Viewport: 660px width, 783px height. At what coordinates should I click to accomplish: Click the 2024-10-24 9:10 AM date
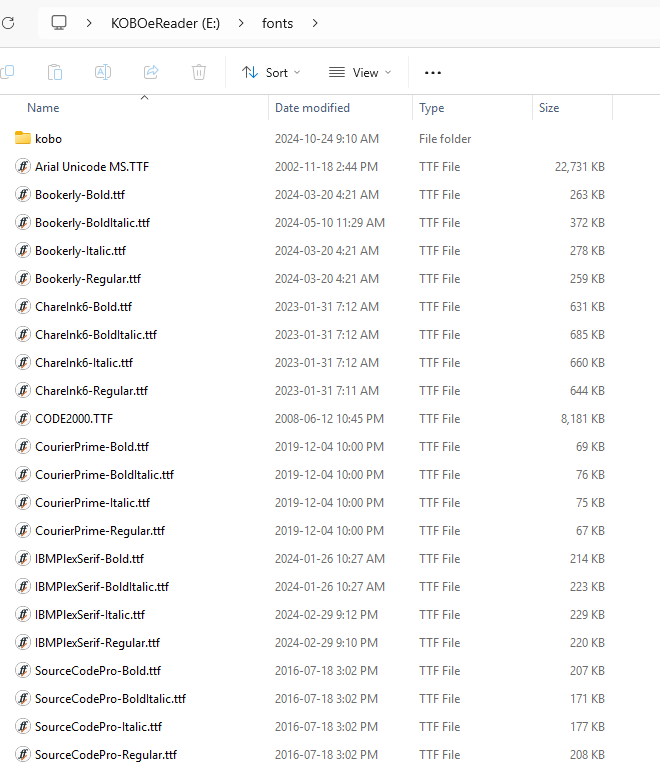pos(327,139)
